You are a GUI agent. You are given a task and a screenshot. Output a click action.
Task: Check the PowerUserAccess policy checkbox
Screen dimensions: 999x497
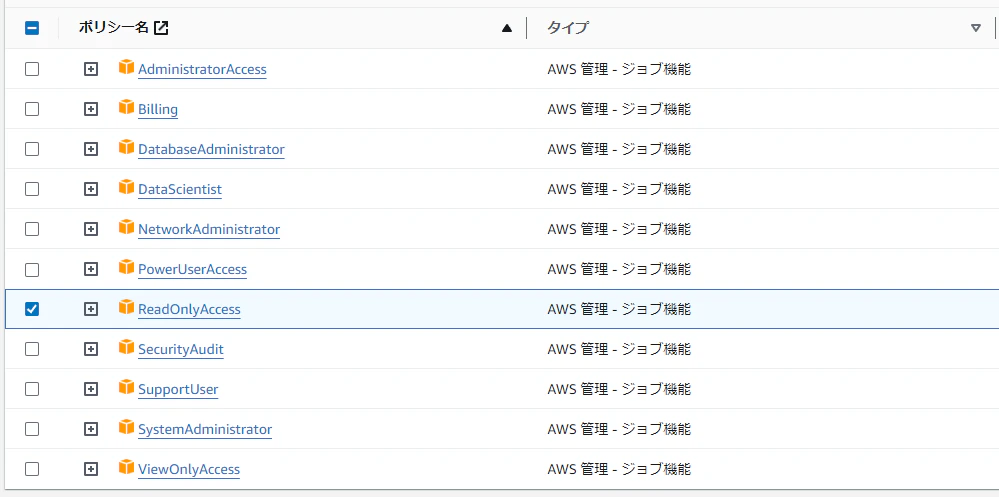coord(32,269)
